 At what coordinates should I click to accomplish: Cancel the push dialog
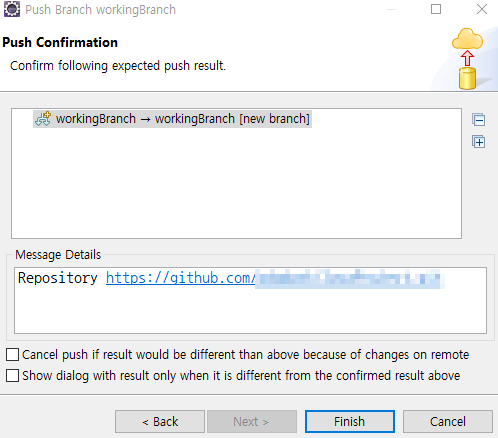(448, 422)
